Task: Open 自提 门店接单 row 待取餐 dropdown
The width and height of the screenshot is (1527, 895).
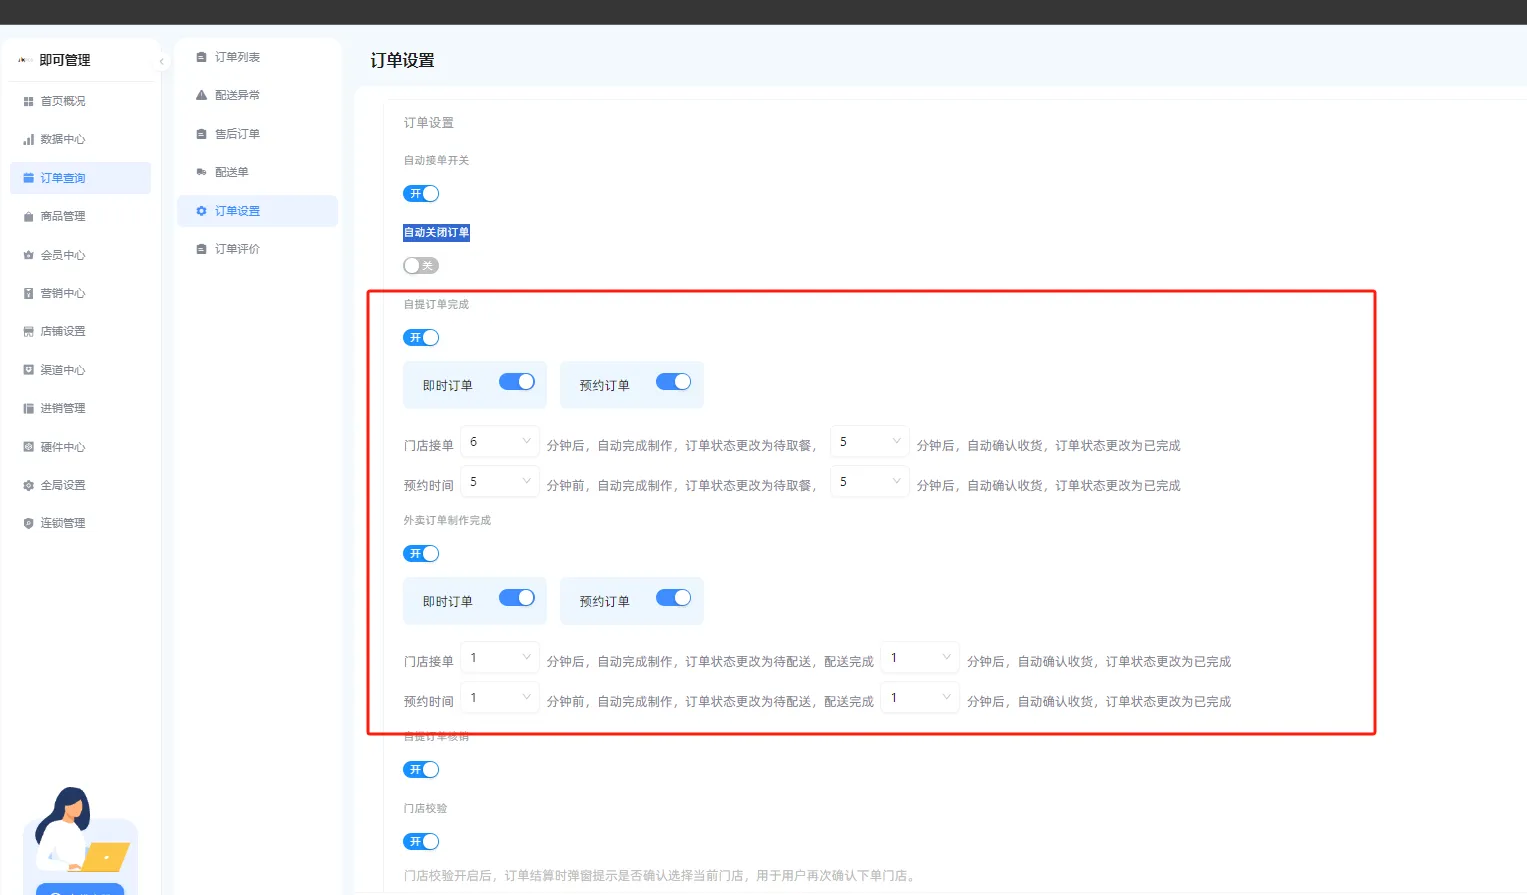Action: pos(870,442)
